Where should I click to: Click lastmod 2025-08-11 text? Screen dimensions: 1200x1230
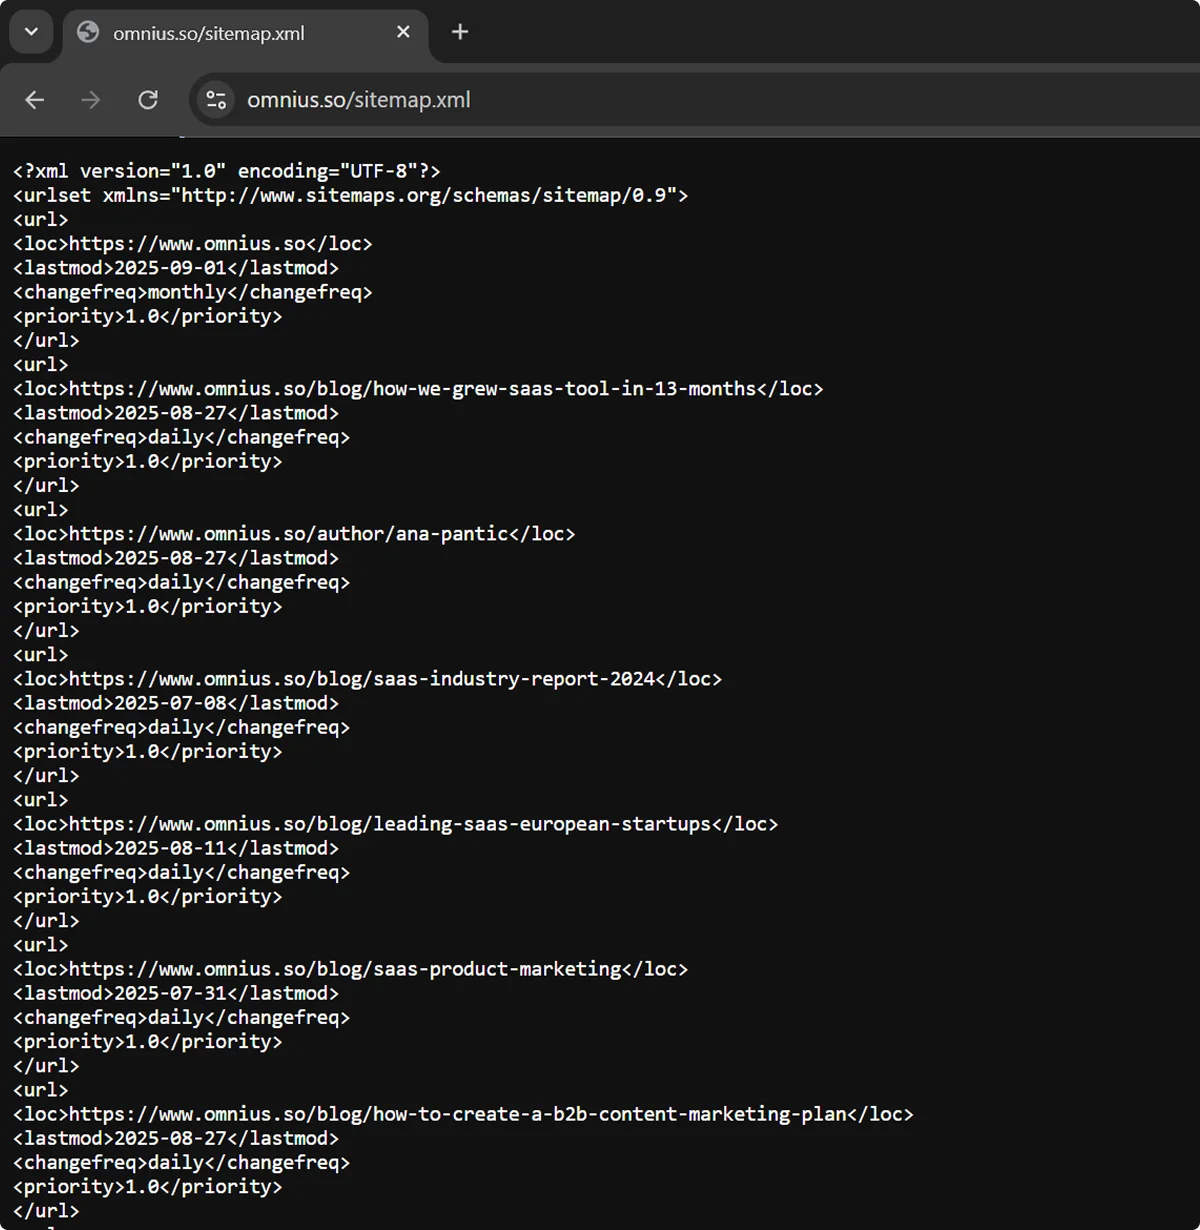(176, 848)
